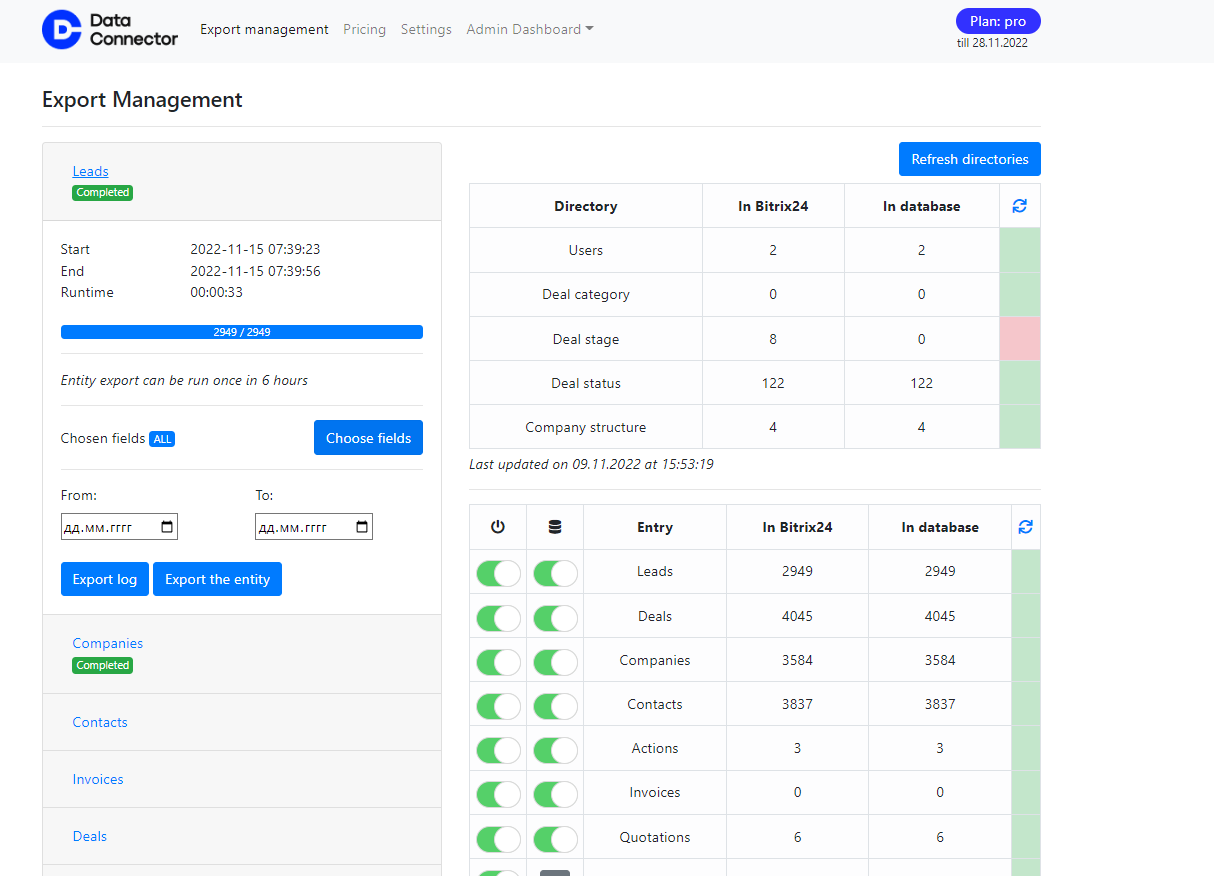Toggle database switch for Contacts entry
Image resolution: width=1214 pixels, height=876 pixels.
(555, 705)
